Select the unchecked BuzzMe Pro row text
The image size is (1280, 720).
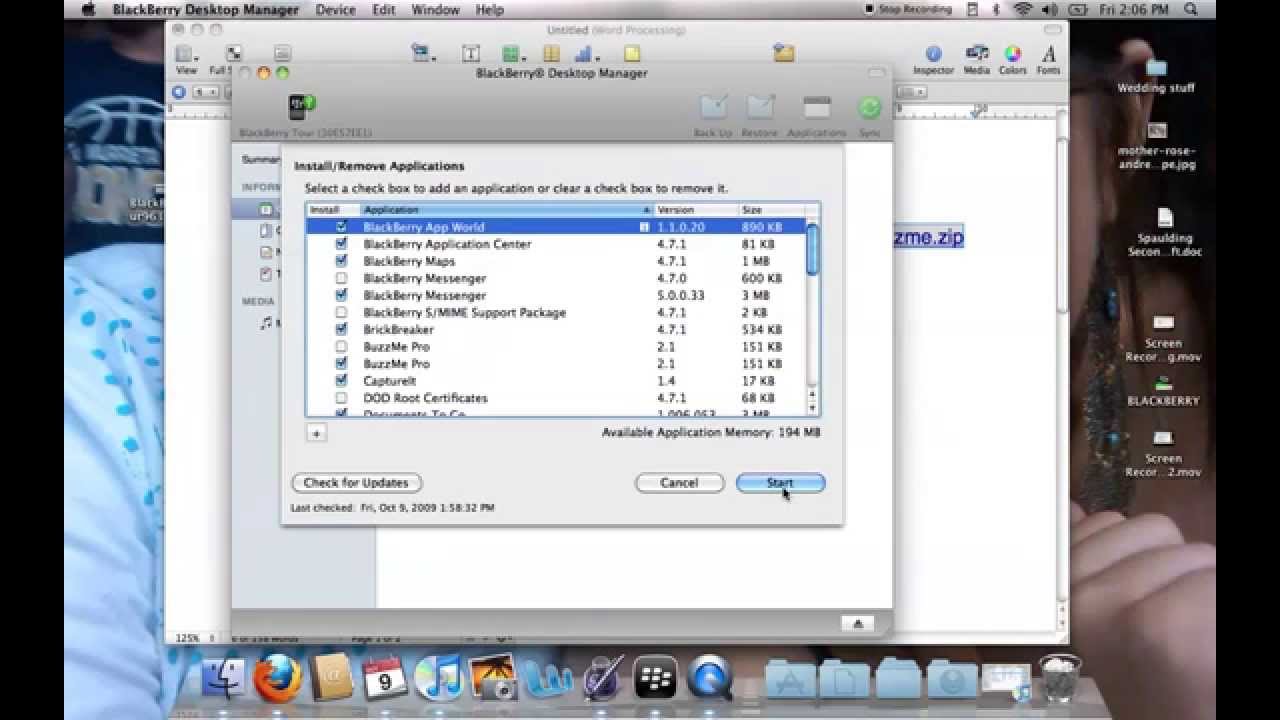pos(397,347)
